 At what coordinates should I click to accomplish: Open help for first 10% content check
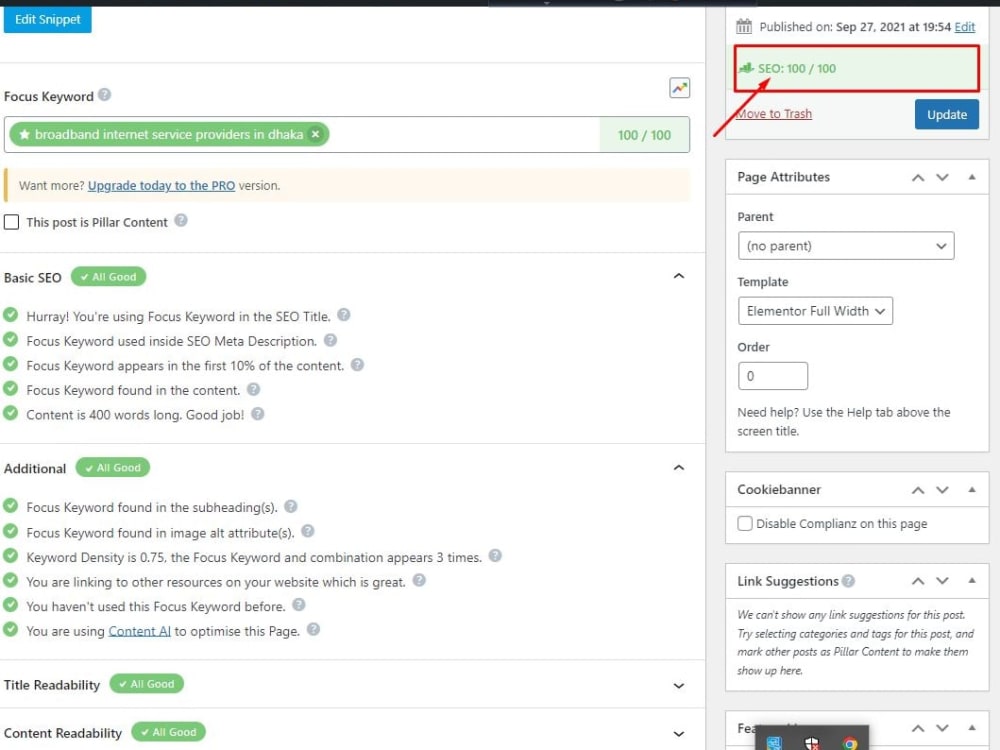358,365
